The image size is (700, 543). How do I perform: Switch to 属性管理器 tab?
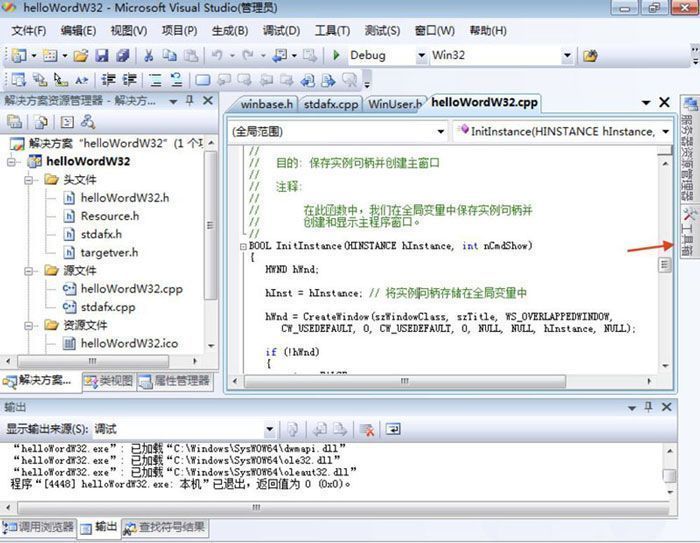pyautogui.click(x=174, y=381)
